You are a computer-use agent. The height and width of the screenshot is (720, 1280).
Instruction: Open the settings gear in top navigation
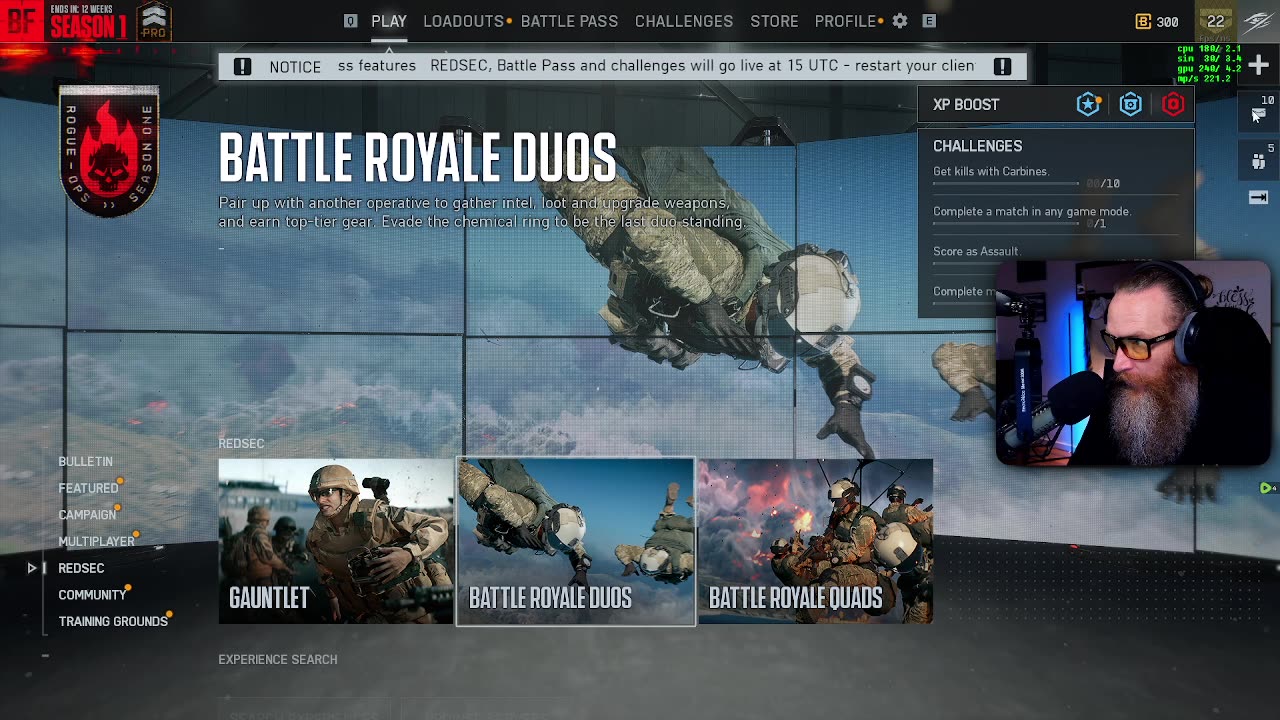point(900,21)
